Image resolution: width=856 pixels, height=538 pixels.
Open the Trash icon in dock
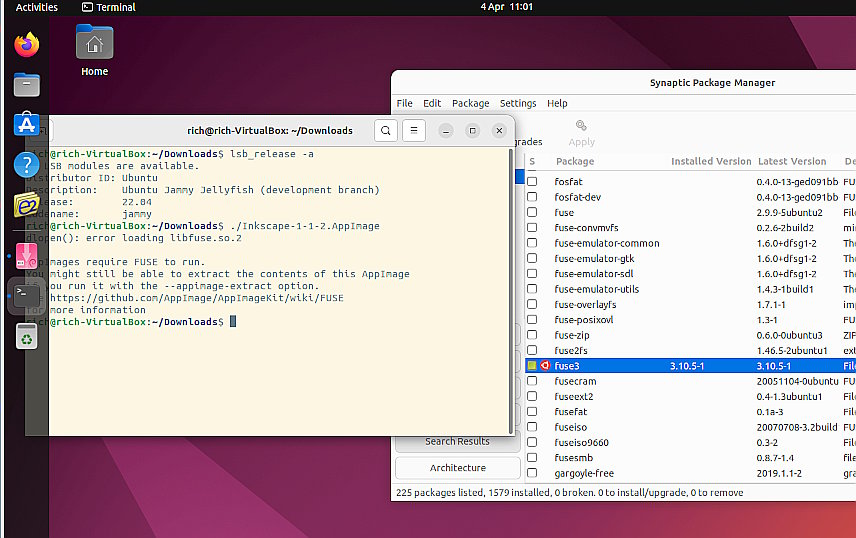pyautogui.click(x=27, y=336)
